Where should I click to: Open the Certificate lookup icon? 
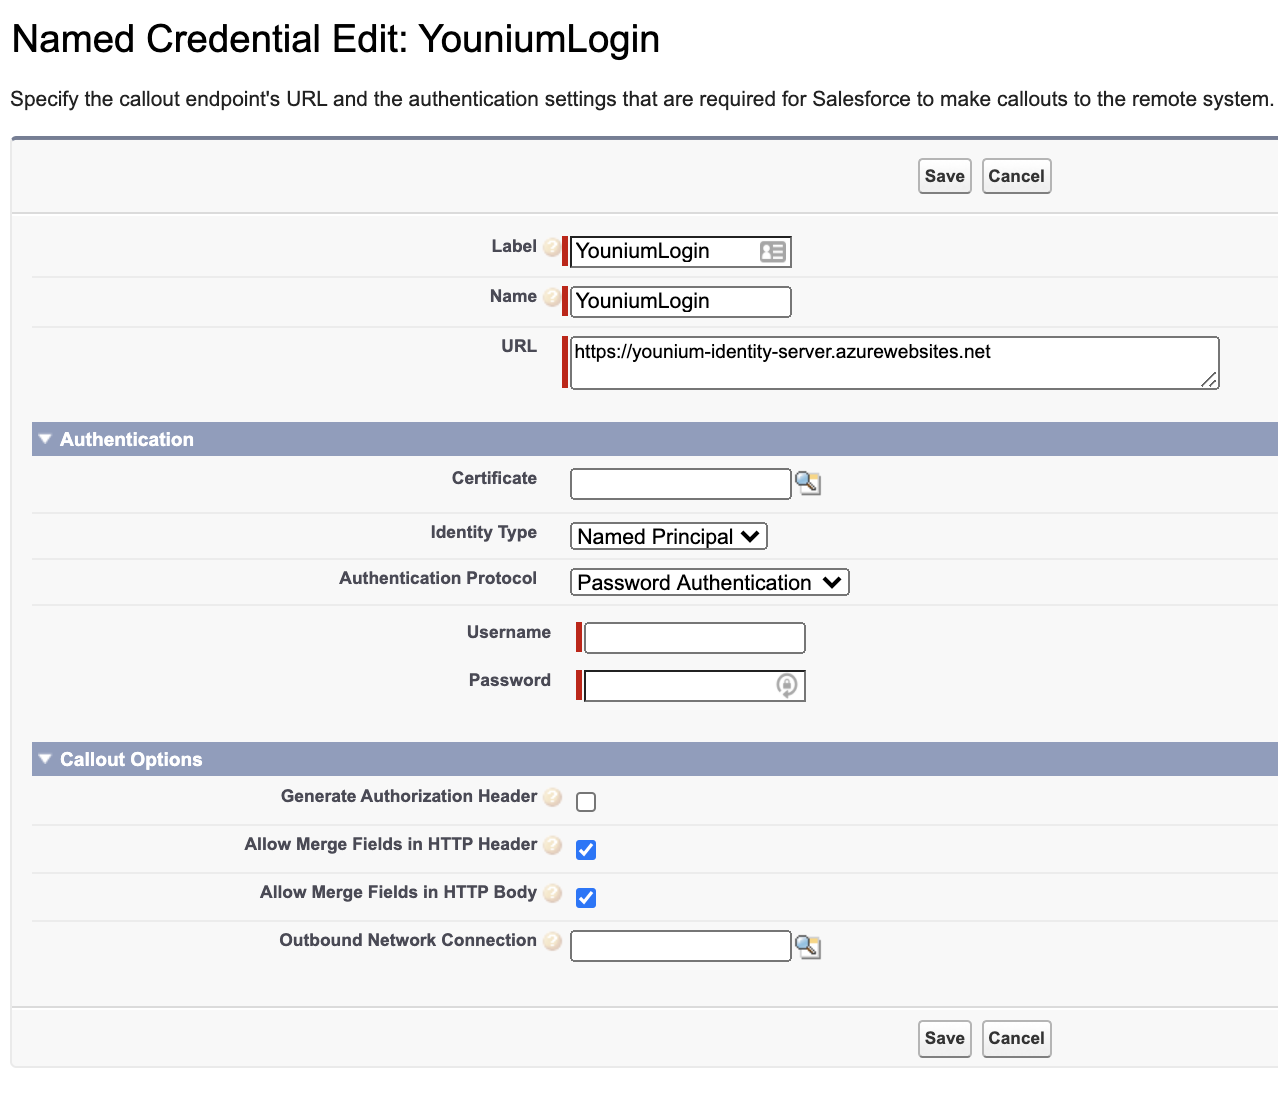808,484
